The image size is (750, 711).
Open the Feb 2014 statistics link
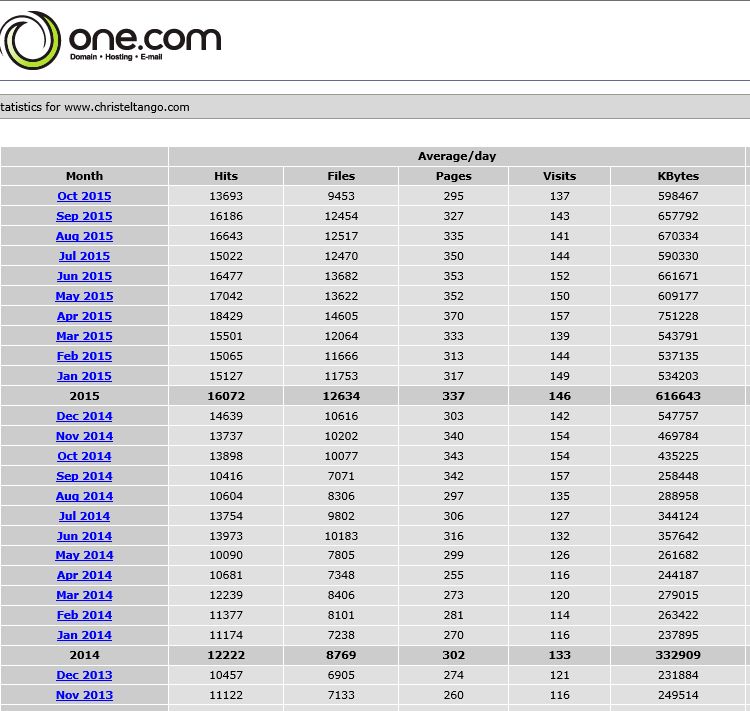(x=84, y=615)
